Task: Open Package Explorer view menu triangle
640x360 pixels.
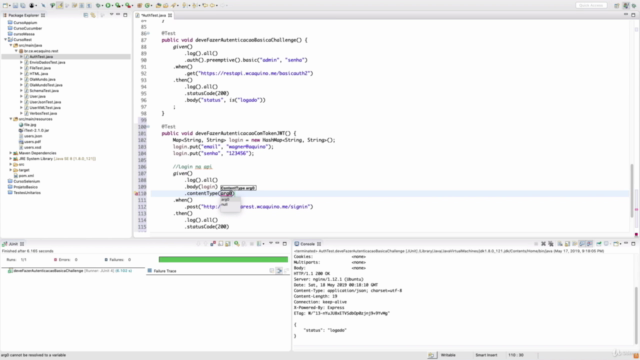Action: (111, 15)
